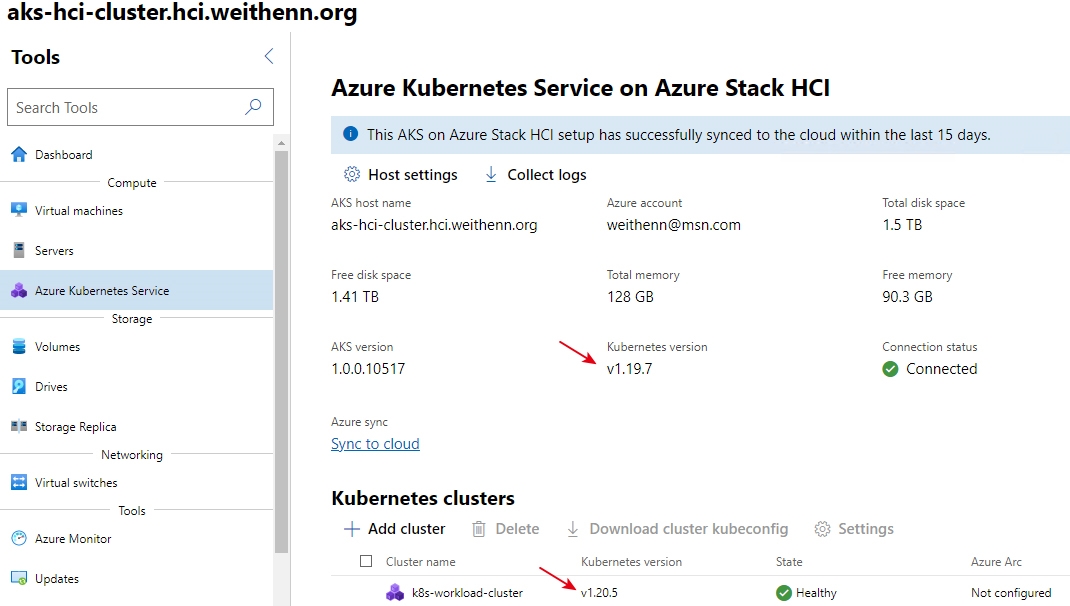Click the Healthy state cell text

[x=816, y=593]
